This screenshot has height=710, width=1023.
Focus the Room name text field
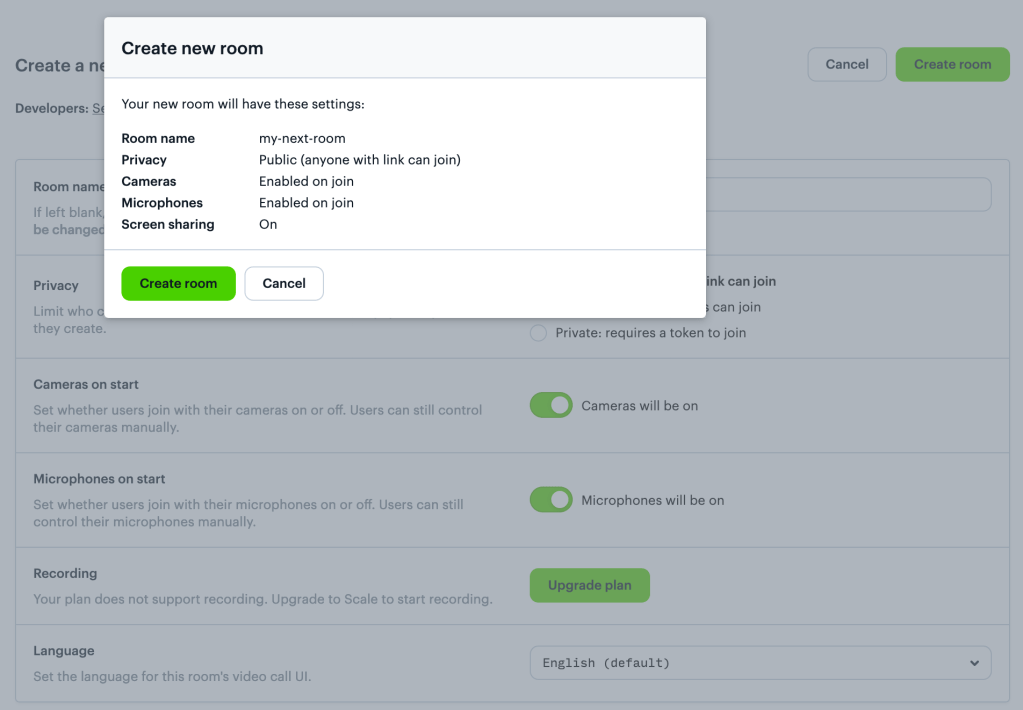click(x=848, y=194)
